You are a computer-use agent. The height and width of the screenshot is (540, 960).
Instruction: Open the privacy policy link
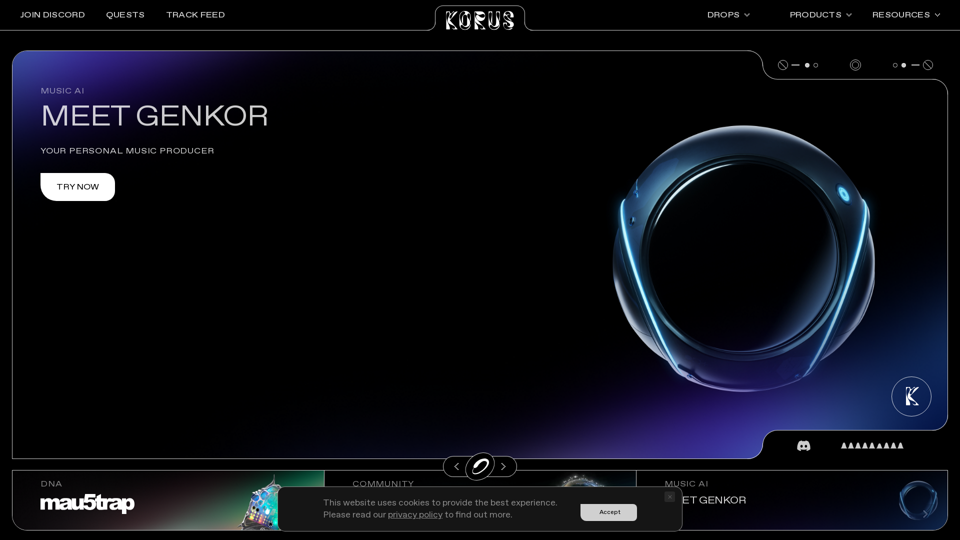[x=414, y=514]
